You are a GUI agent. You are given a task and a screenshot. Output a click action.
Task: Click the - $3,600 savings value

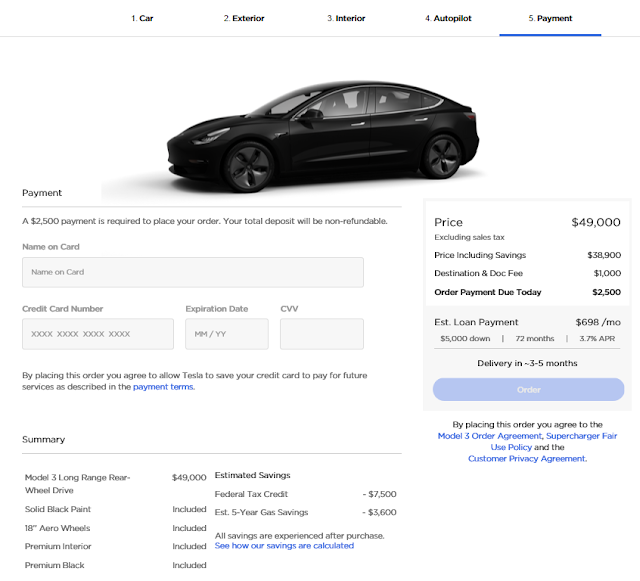click(379, 512)
